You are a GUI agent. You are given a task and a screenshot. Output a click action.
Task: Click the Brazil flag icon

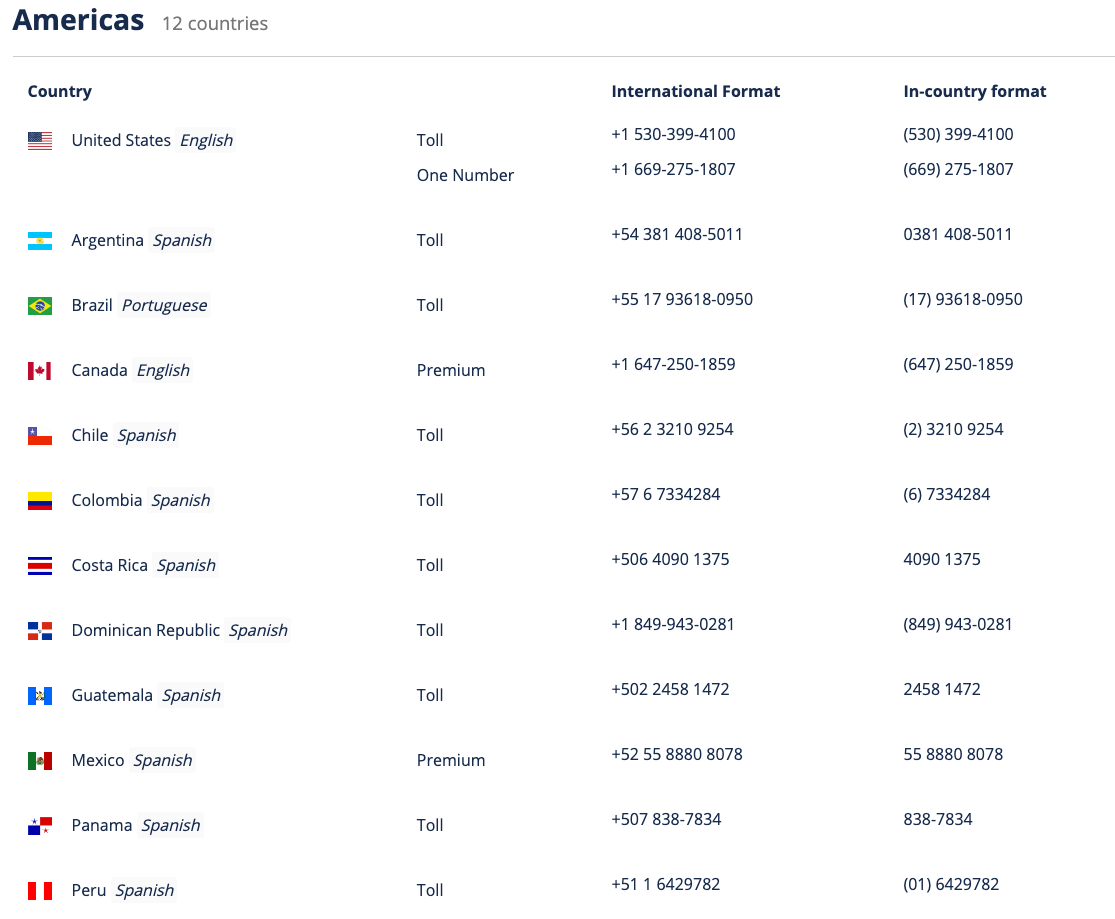point(40,306)
